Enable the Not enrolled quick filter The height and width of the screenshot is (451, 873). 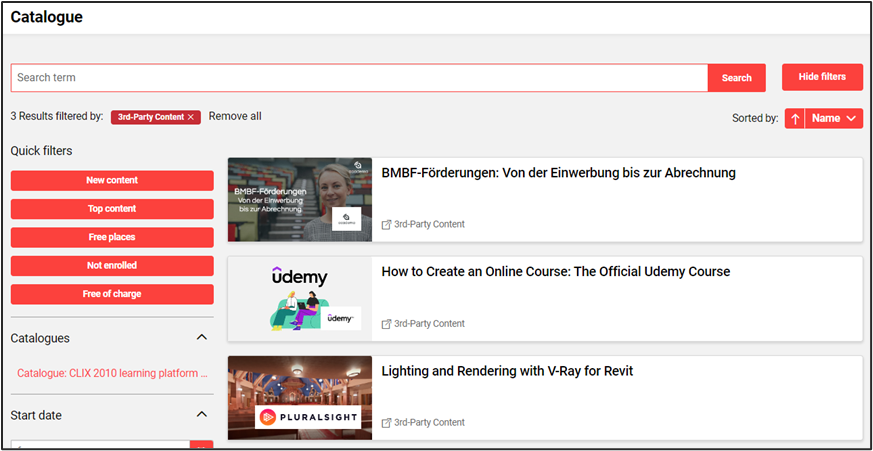click(x=112, y=266)
